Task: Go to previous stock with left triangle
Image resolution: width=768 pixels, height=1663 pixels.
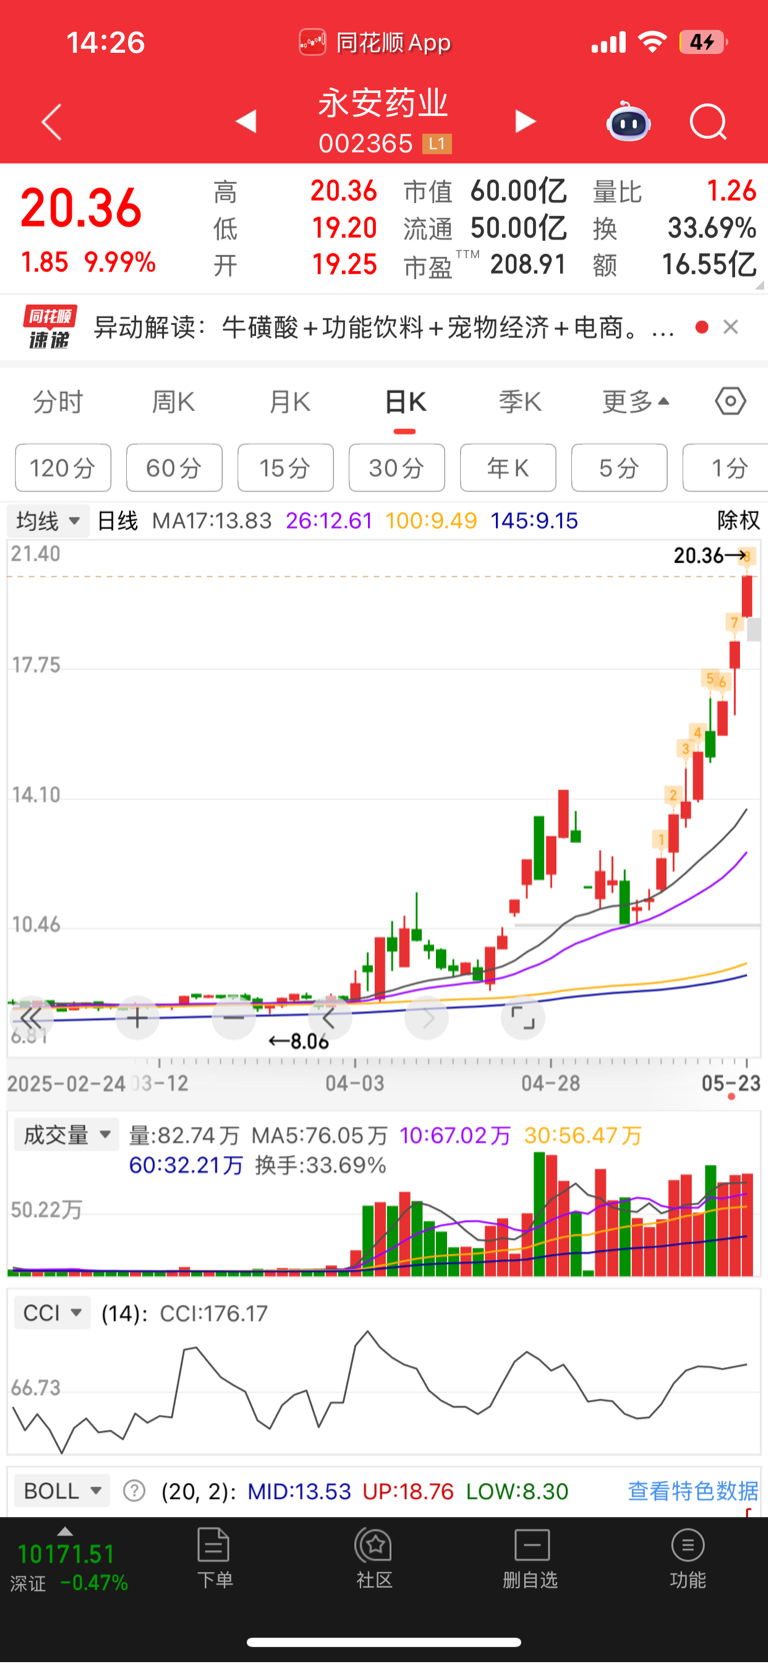Action: [x=246, y=121]
